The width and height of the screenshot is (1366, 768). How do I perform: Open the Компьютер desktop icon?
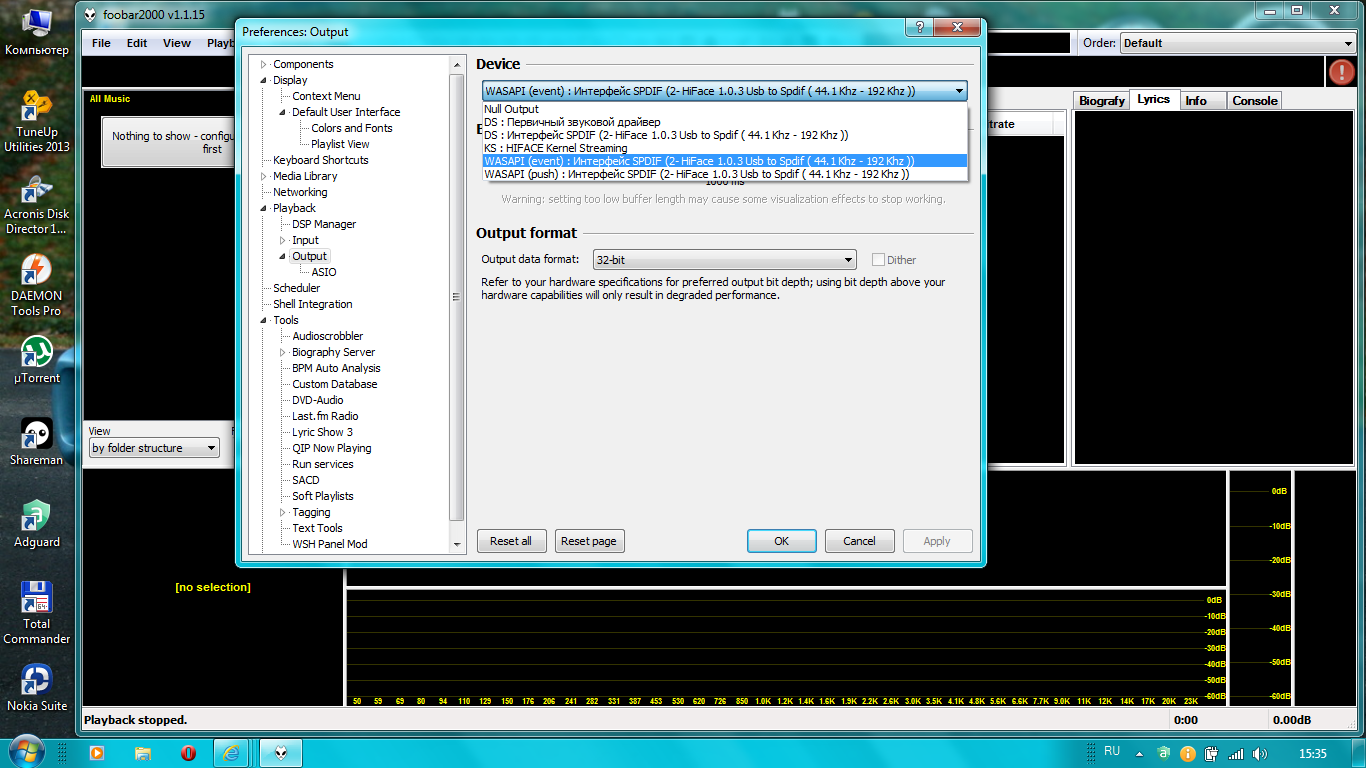[x=37, y=31]
